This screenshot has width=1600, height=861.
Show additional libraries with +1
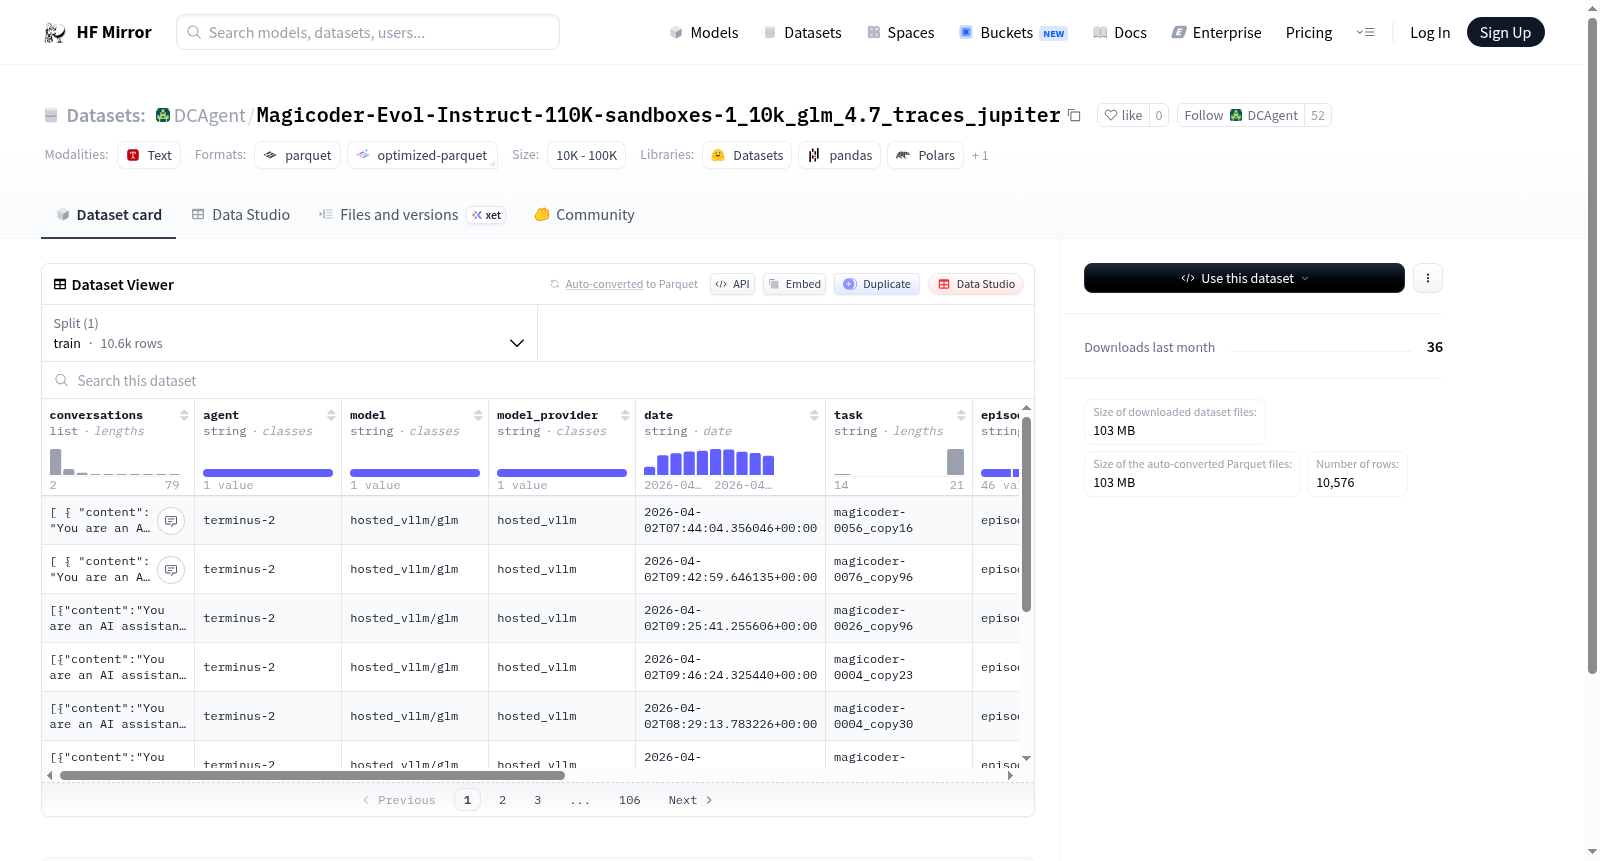point(980,156)
